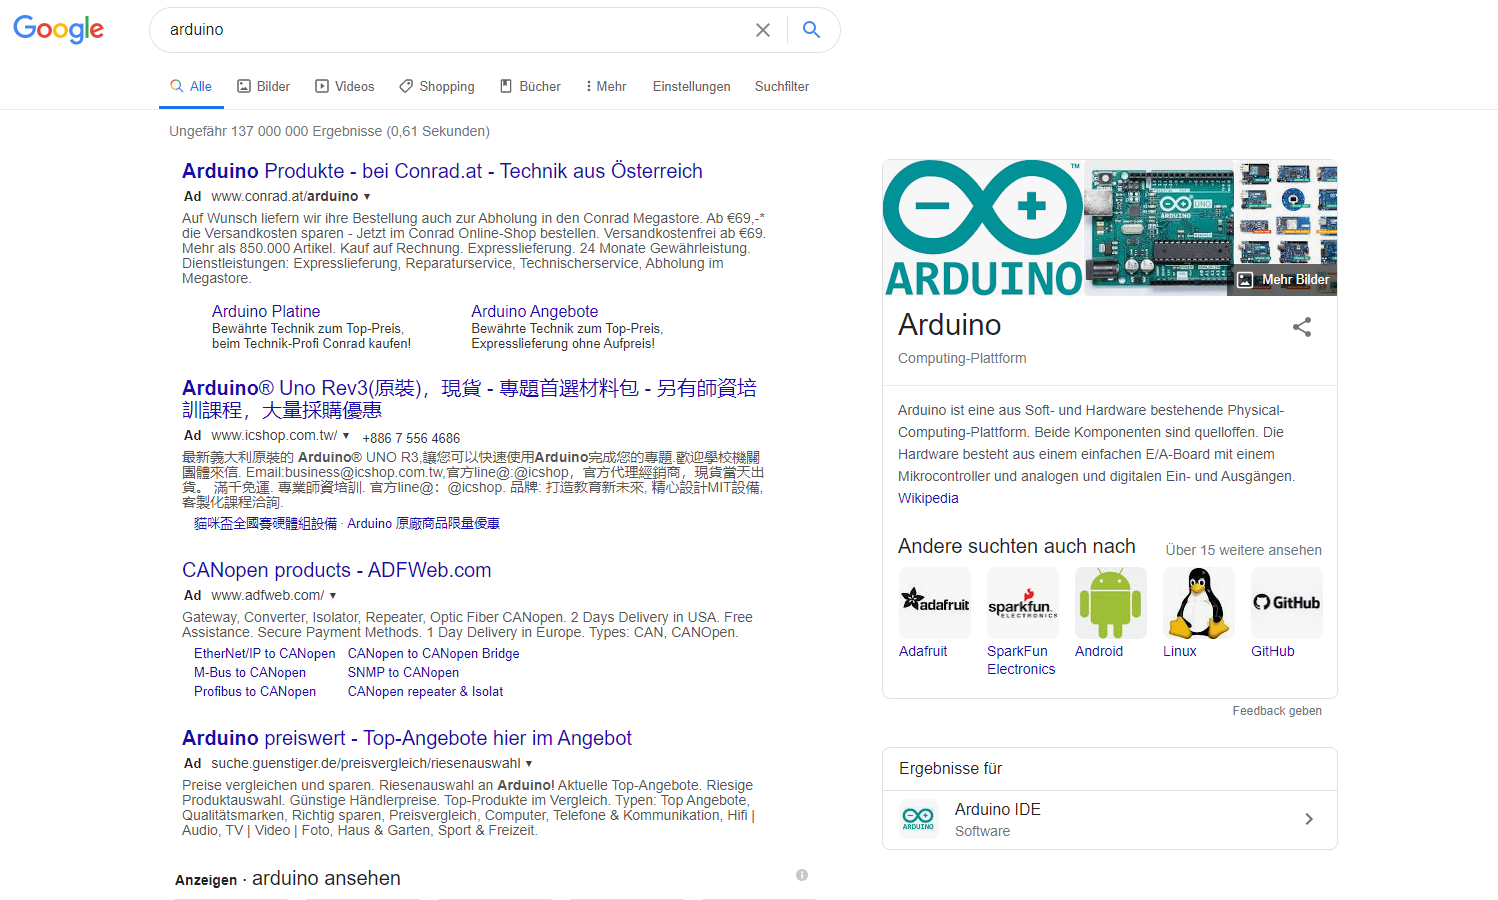Follow the Wikipedia link in knowledge panel

pos(928,498)
